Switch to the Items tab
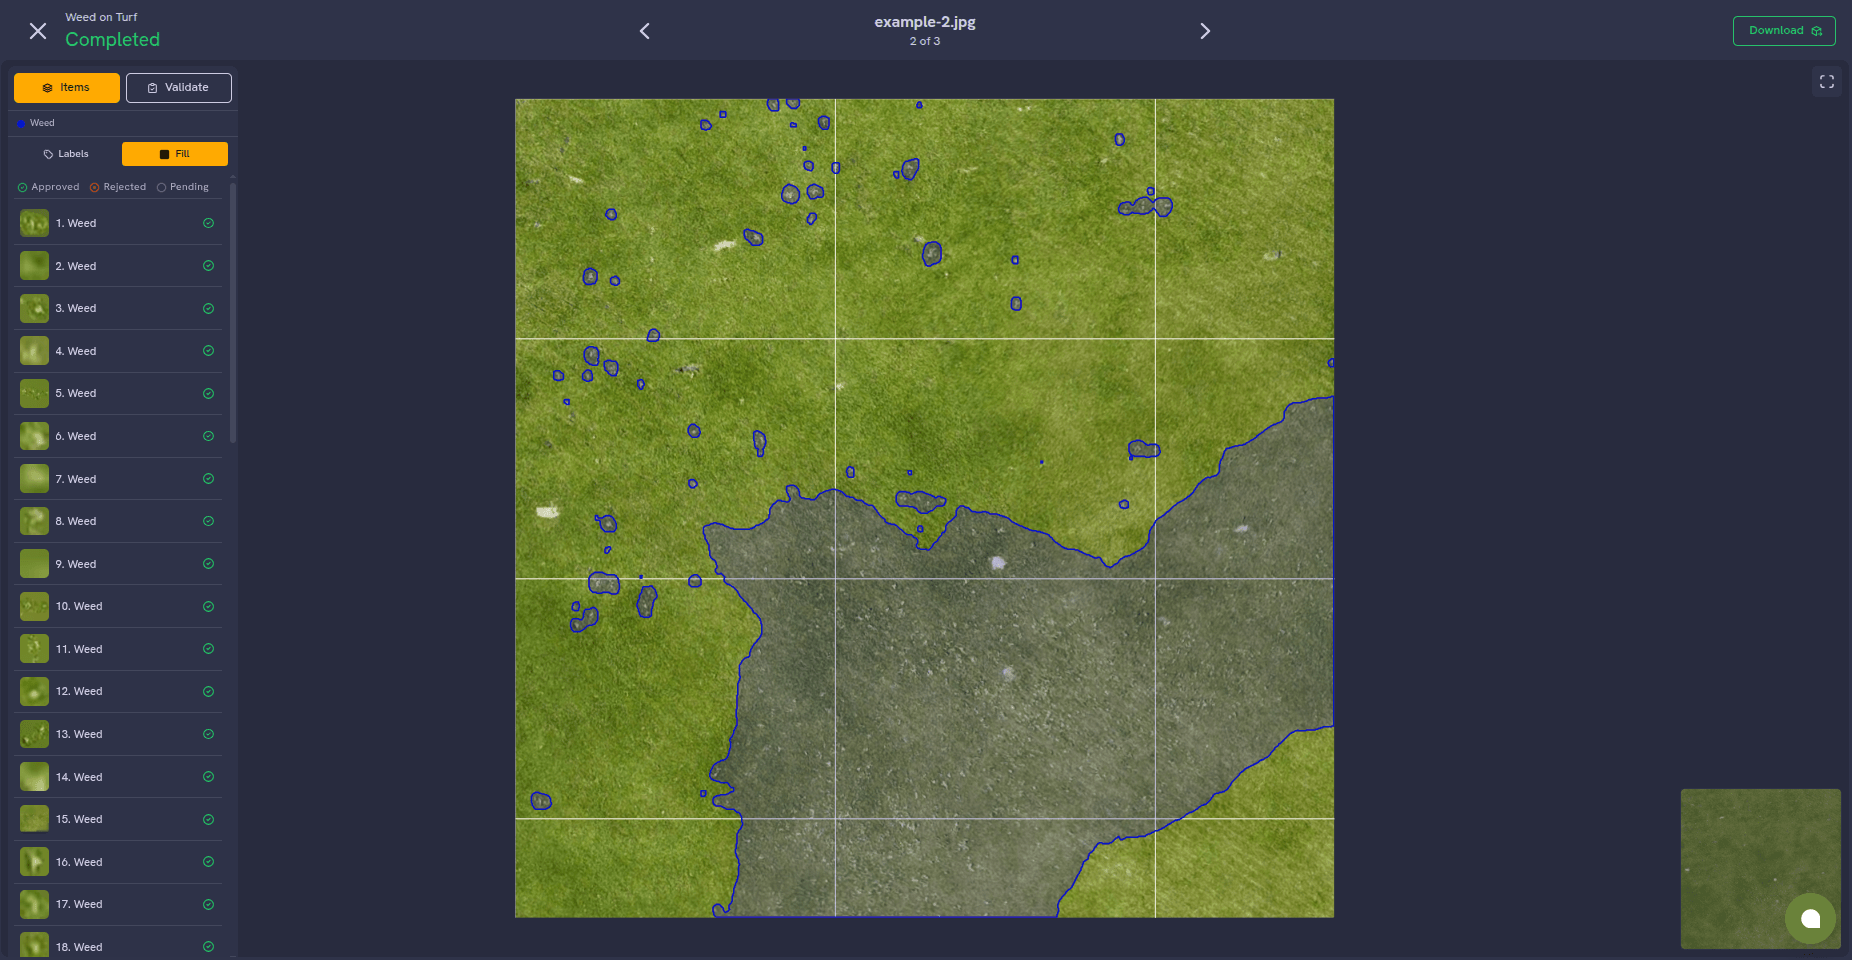This screenshot has width=1852, height=960. [x=67, y=88]
